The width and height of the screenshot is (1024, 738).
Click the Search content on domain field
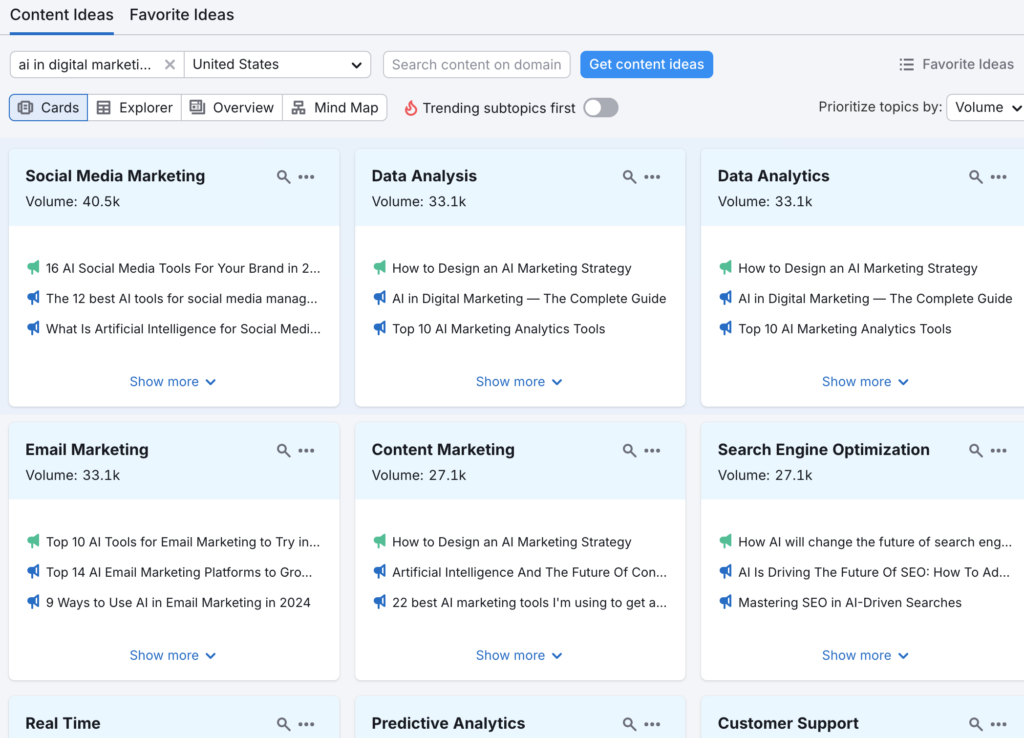point(476,64)
